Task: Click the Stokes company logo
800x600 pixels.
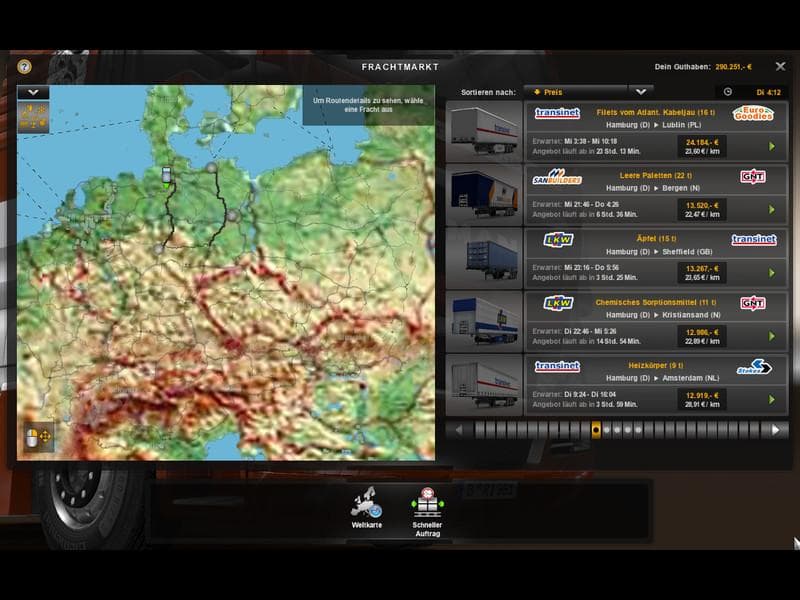Action: tap(754, 367)
